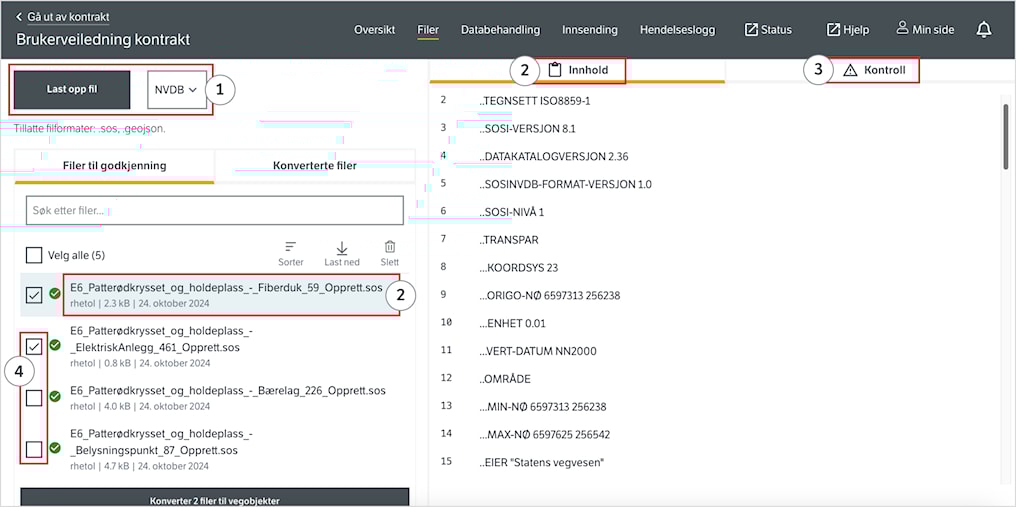Click the Brukerveiledning kontrakt title
Viewport: 1016px width, 507px height.
click(x=103, y=40)
